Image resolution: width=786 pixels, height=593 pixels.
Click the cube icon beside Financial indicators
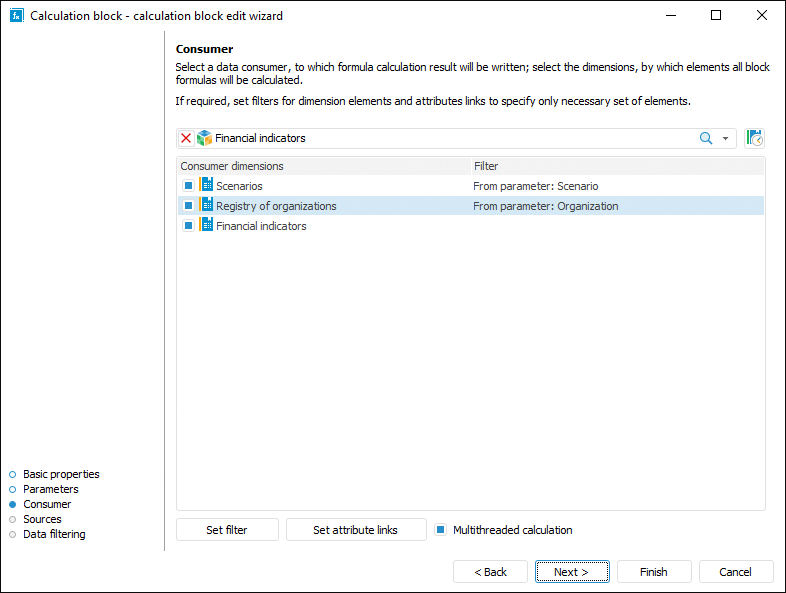[204, 138]
